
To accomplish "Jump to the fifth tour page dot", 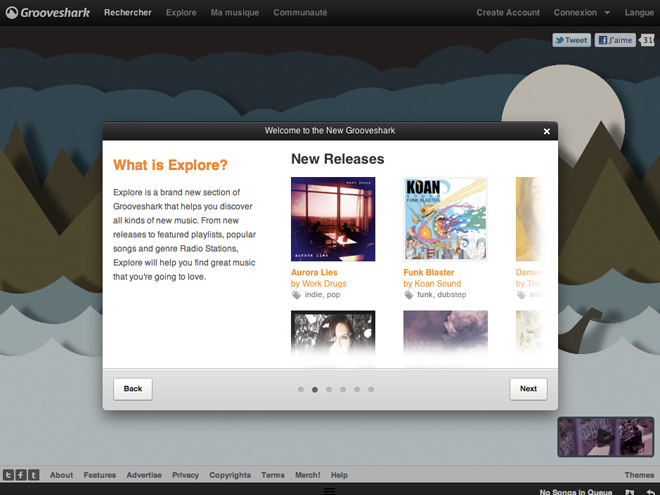I will pyautogui.click(x=357, y=390).
